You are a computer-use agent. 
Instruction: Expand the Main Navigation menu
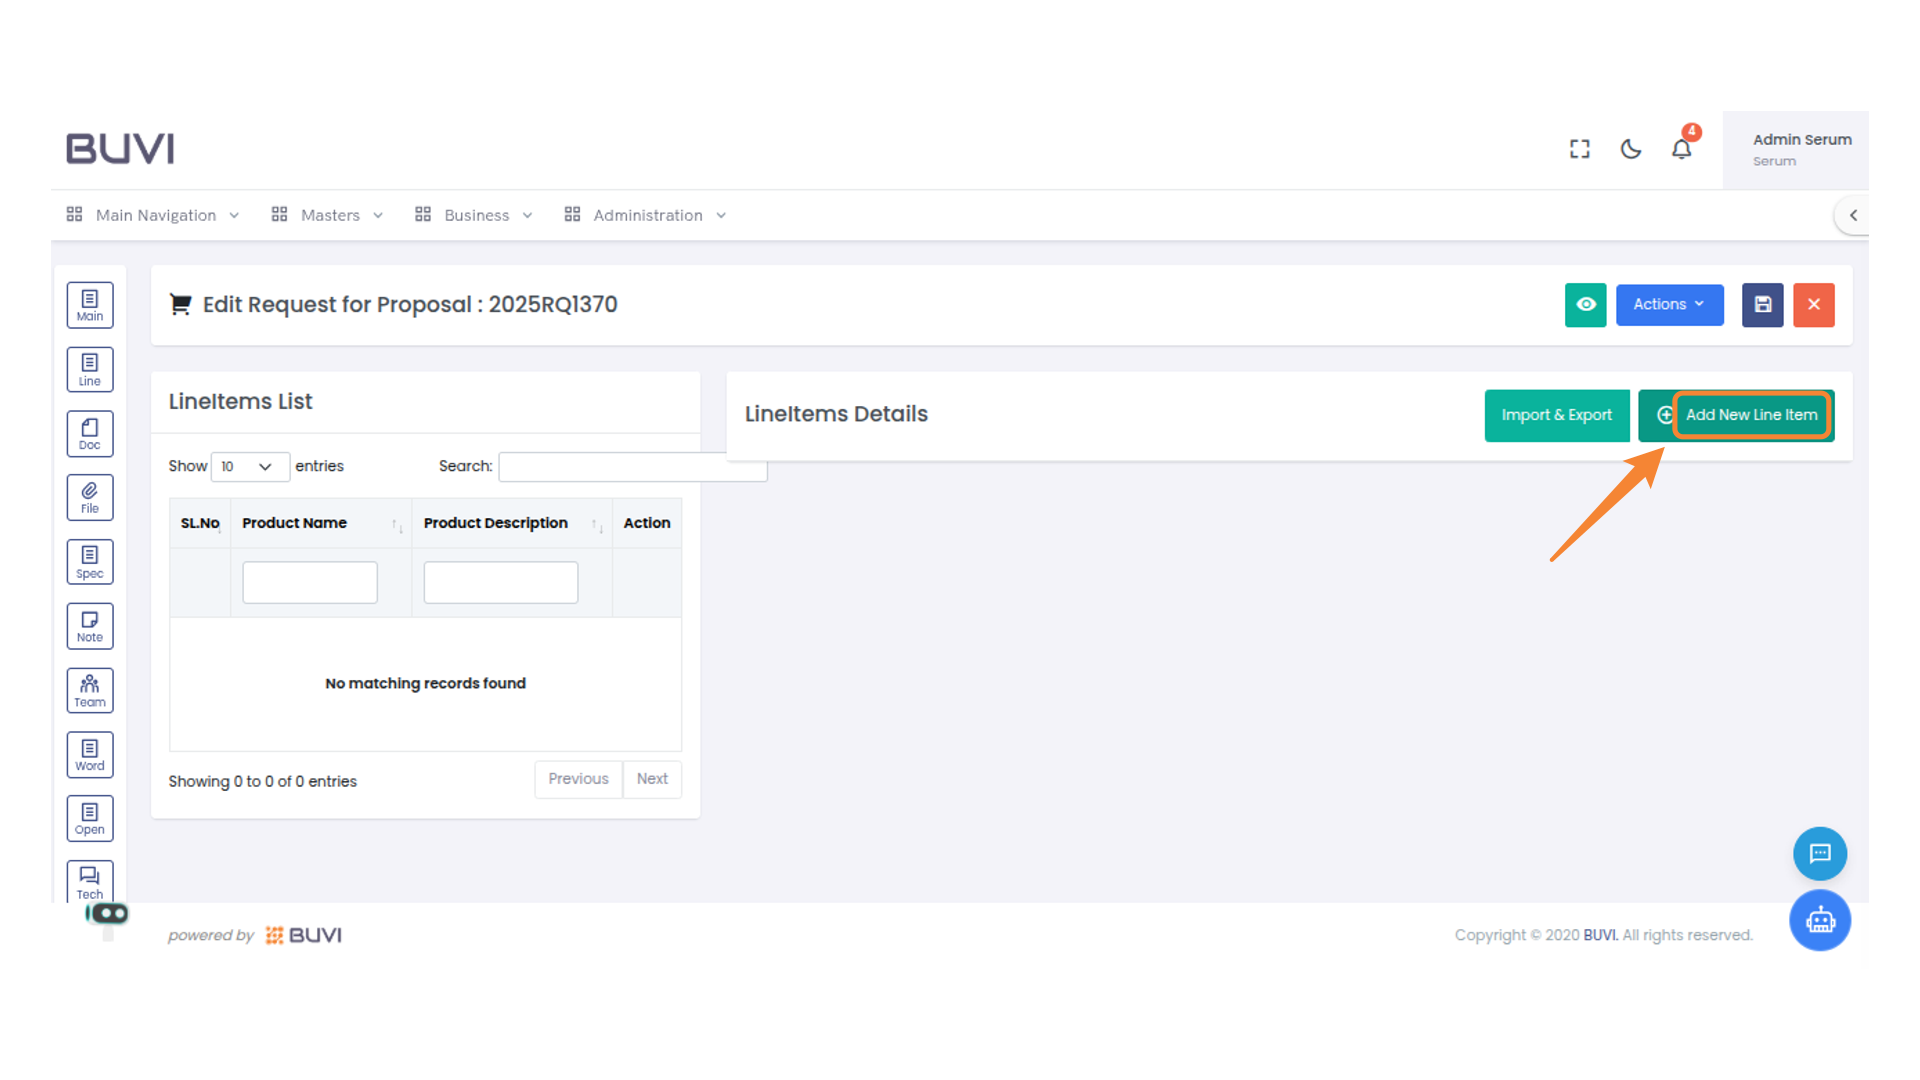[153, 215]
